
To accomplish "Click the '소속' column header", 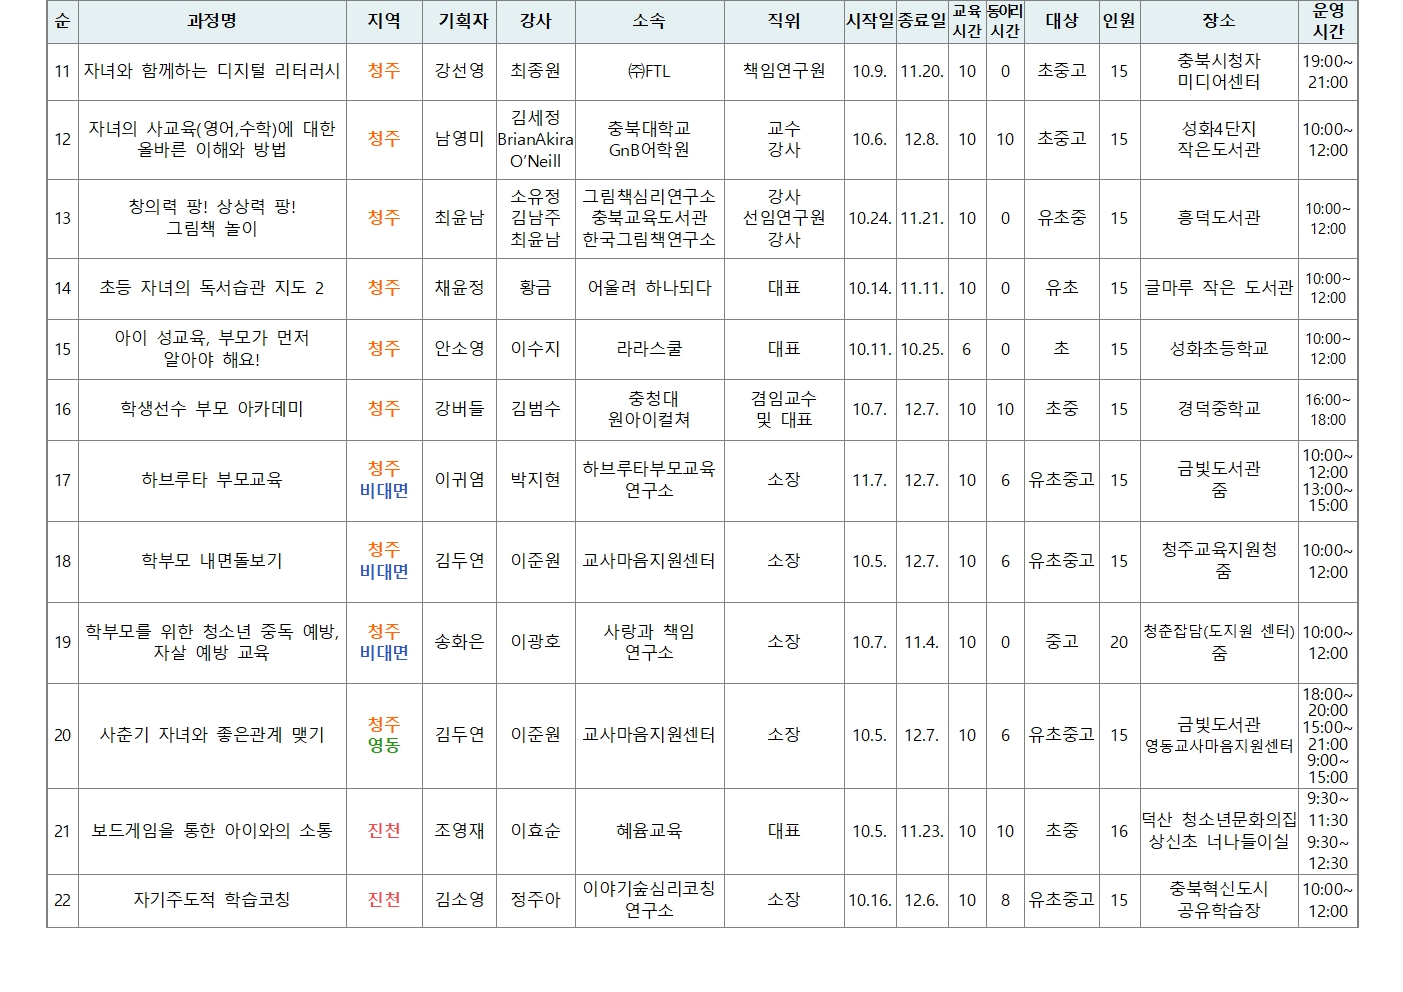I will (649, 21).
